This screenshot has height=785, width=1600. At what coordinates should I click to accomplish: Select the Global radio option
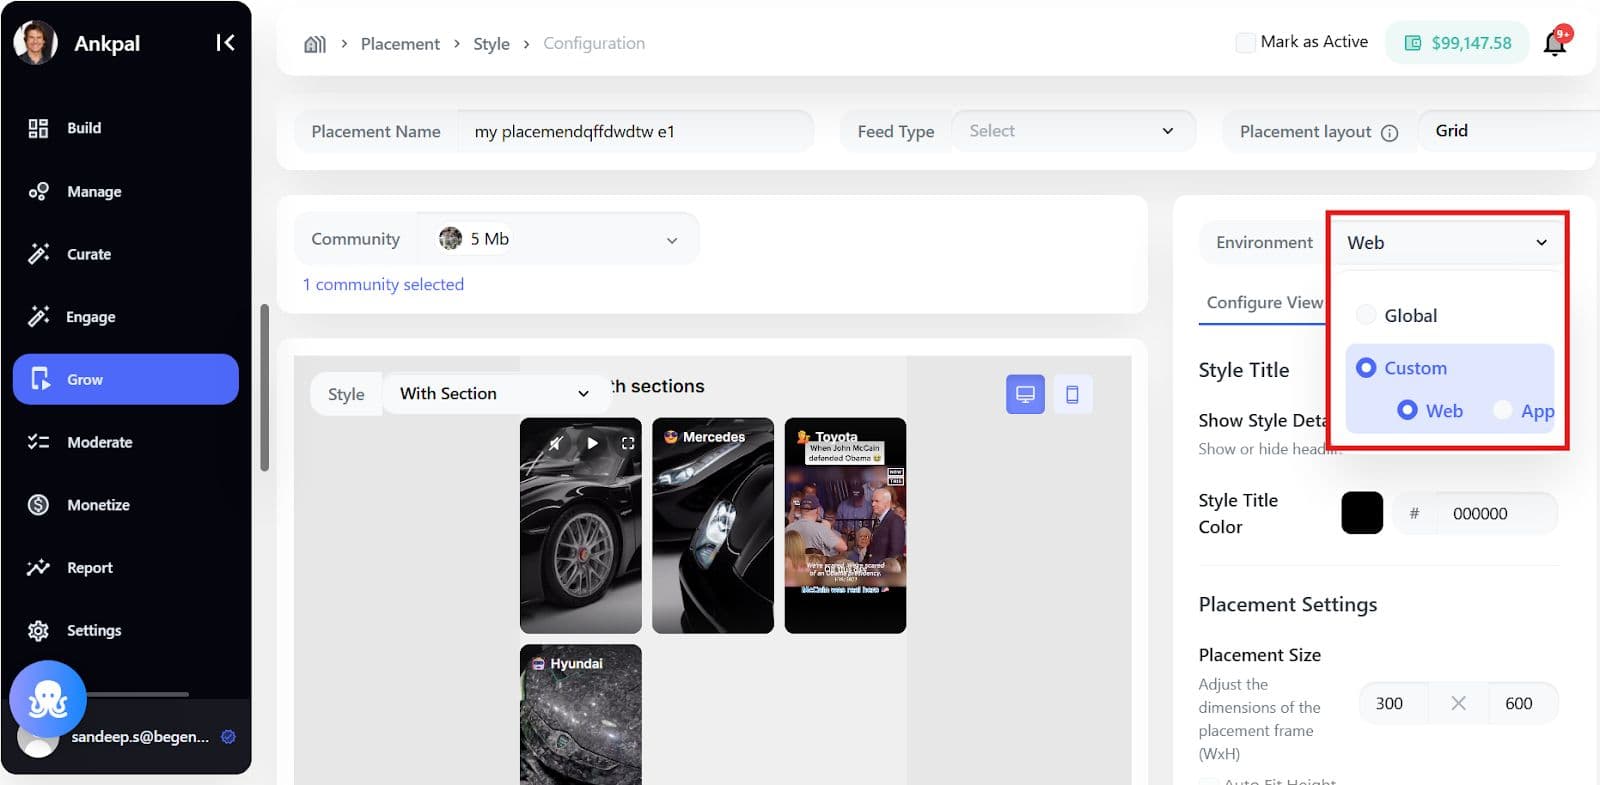point(1366,315)
